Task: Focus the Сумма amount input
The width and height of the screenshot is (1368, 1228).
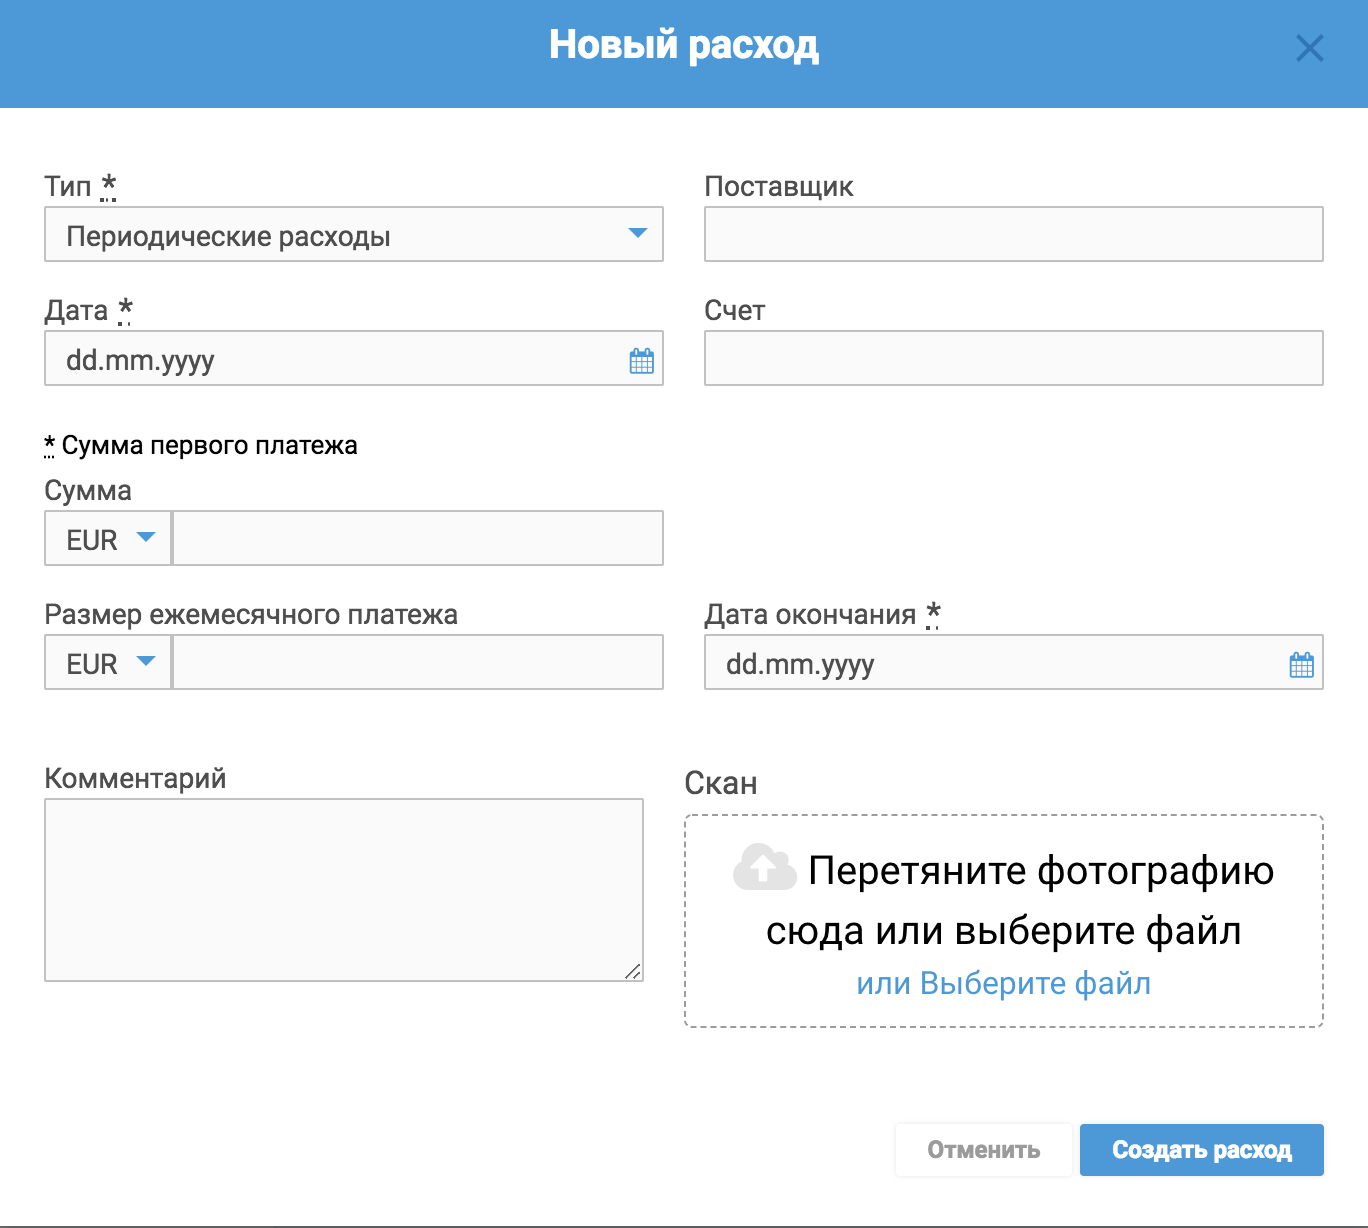Action: pyautogui.click(x=418, y=538)
